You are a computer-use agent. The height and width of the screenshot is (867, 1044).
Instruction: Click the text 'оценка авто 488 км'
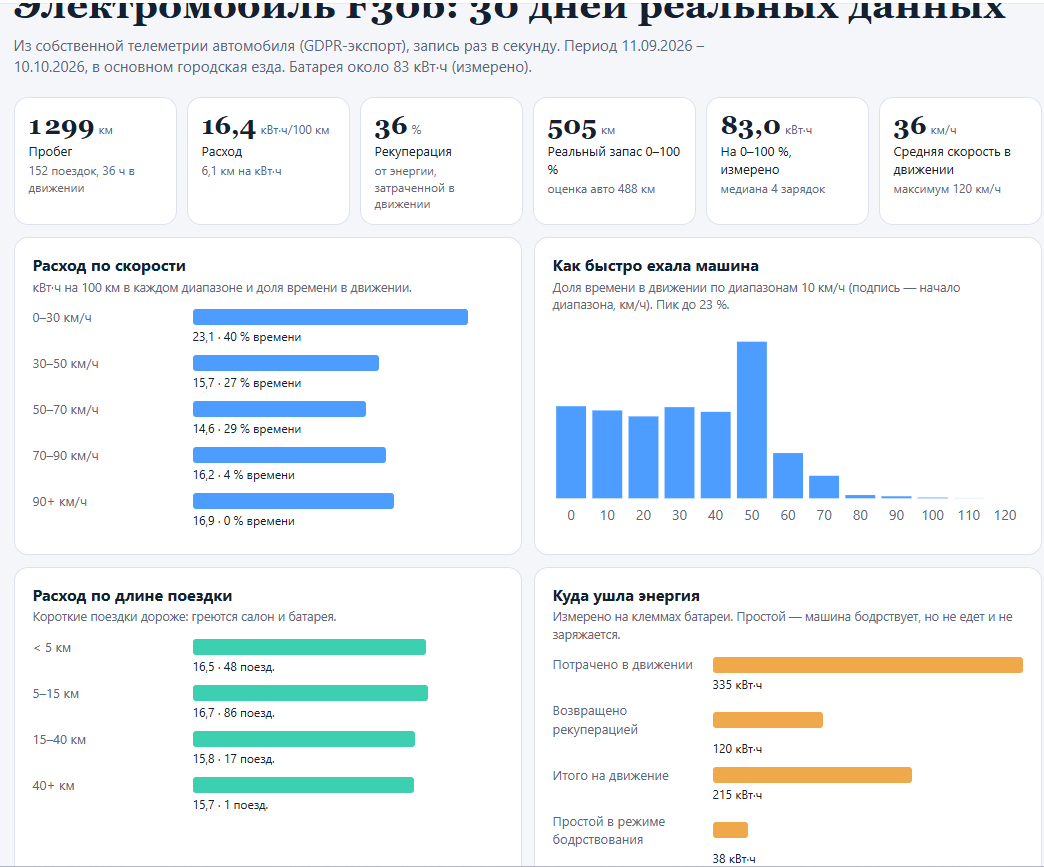pyautogui.click(x=601, y=189)
